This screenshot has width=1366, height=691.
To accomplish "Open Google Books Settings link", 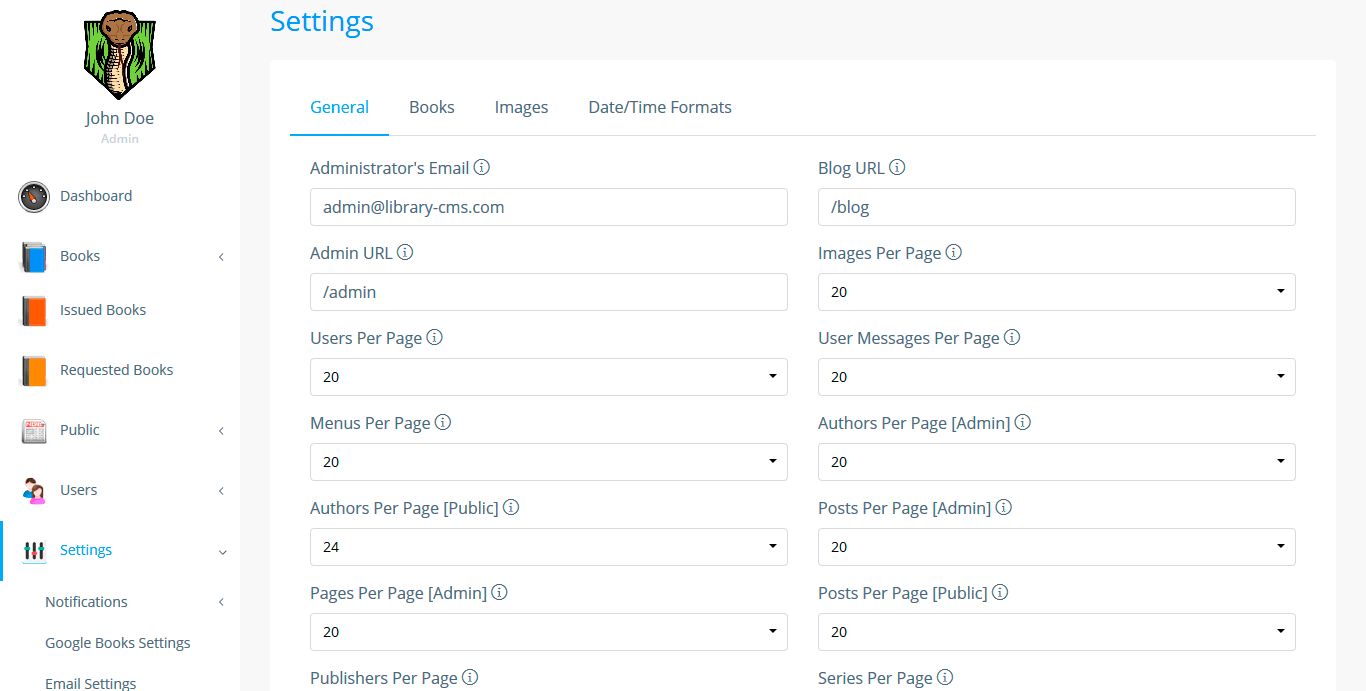I will [x=118, y=643].
